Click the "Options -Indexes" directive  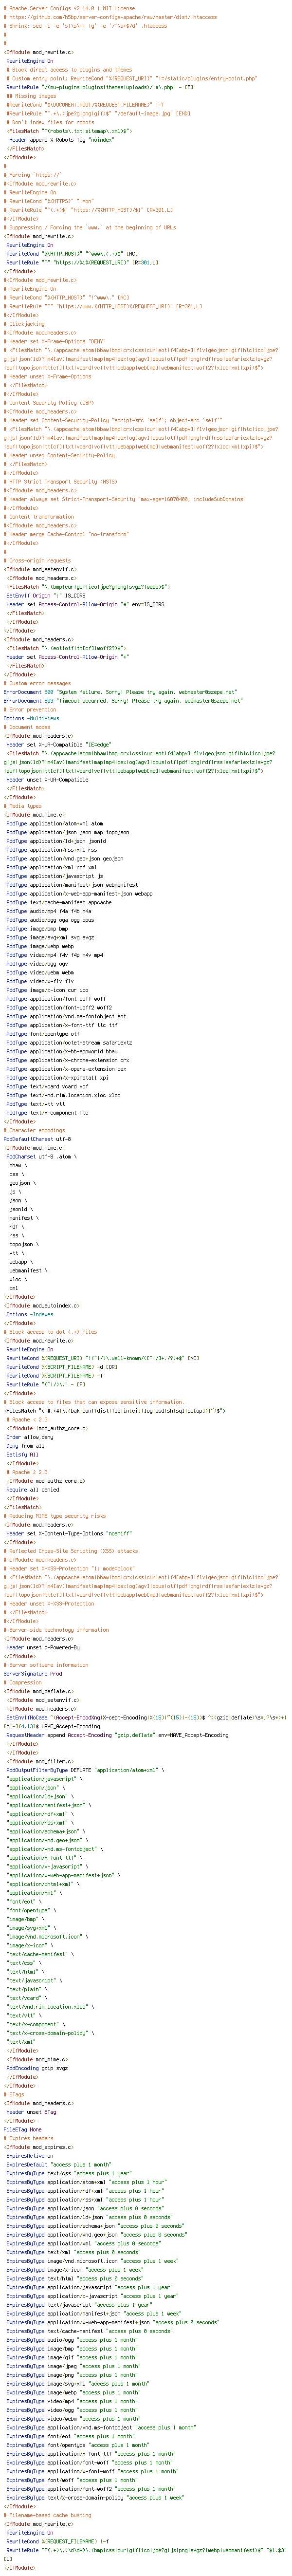[29, 1315]
